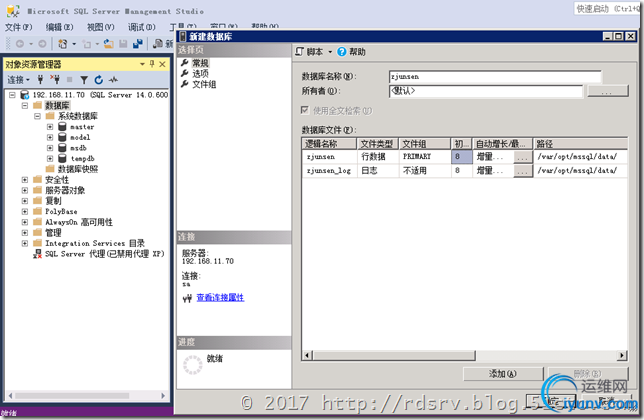Collapse the 系统数据库 folder node
Screen dimensions: 644x420
tap(37, 116)
